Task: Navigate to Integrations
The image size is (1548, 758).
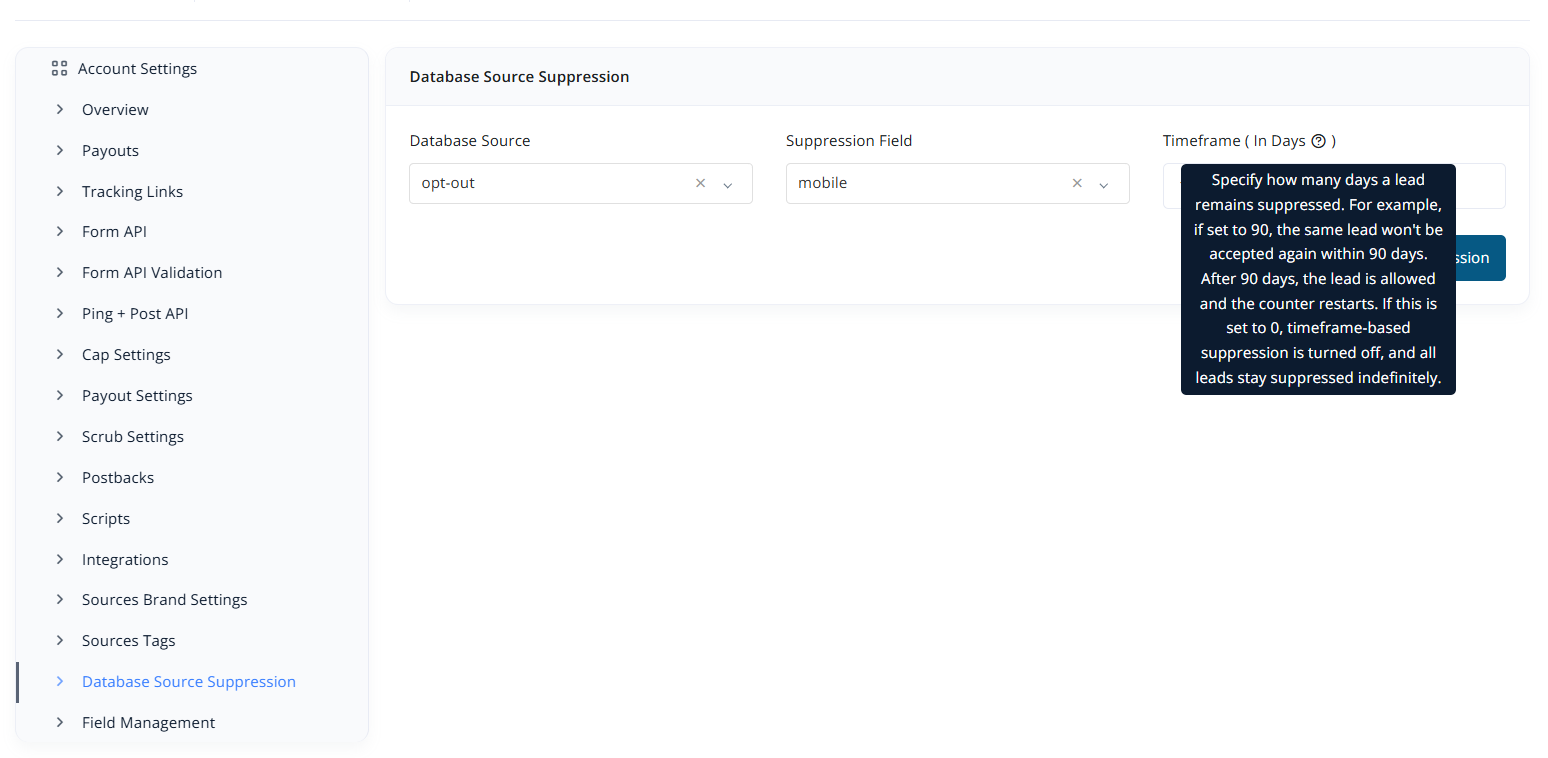Action: pos(125,559)
